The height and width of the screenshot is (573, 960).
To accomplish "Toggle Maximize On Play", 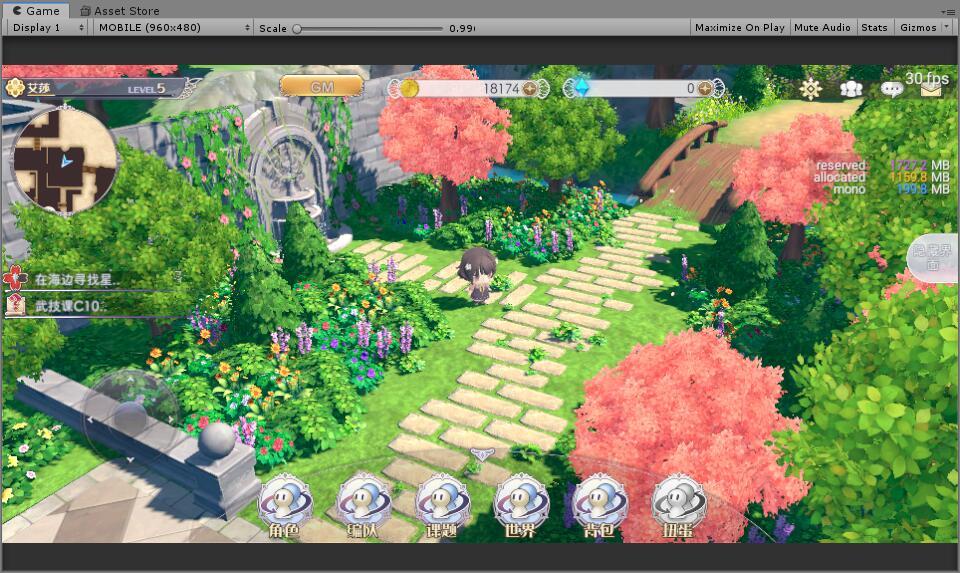I will 740,28.
